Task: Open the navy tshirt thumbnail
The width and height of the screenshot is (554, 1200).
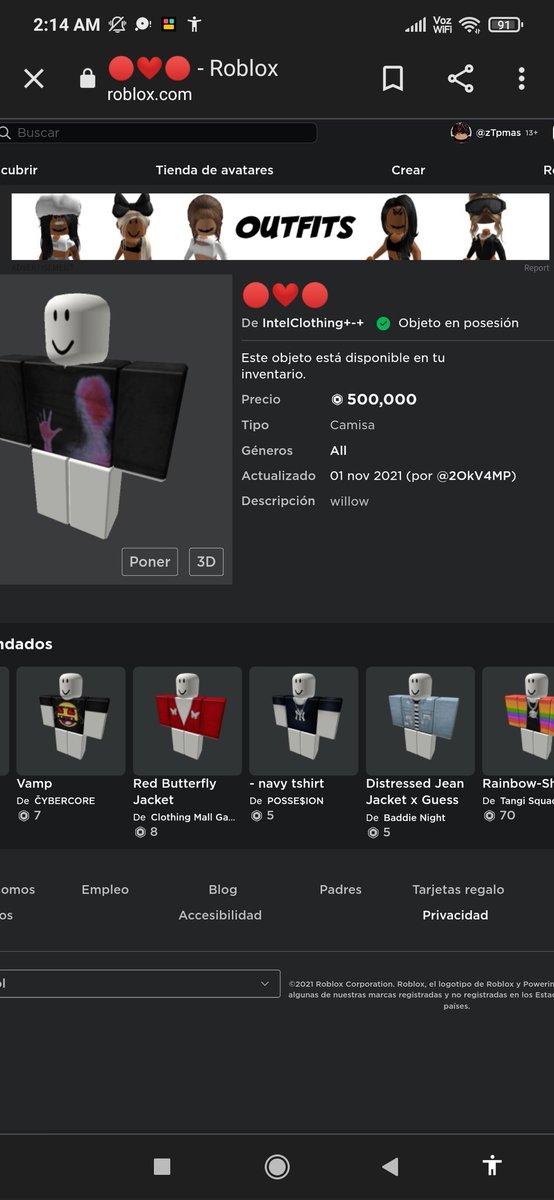Action: pyautogui.click(x=304, y=721)
